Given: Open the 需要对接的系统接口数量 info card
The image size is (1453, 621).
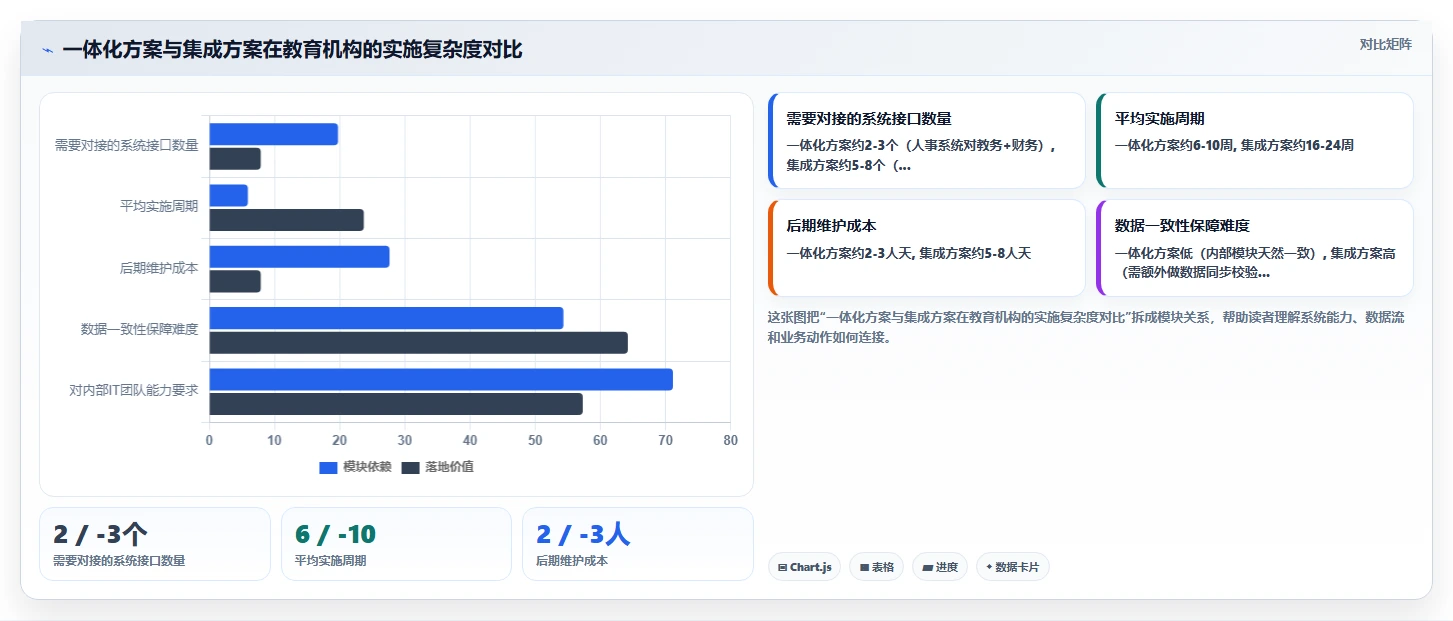Looking at the screenshot, I should pos(926,140).
